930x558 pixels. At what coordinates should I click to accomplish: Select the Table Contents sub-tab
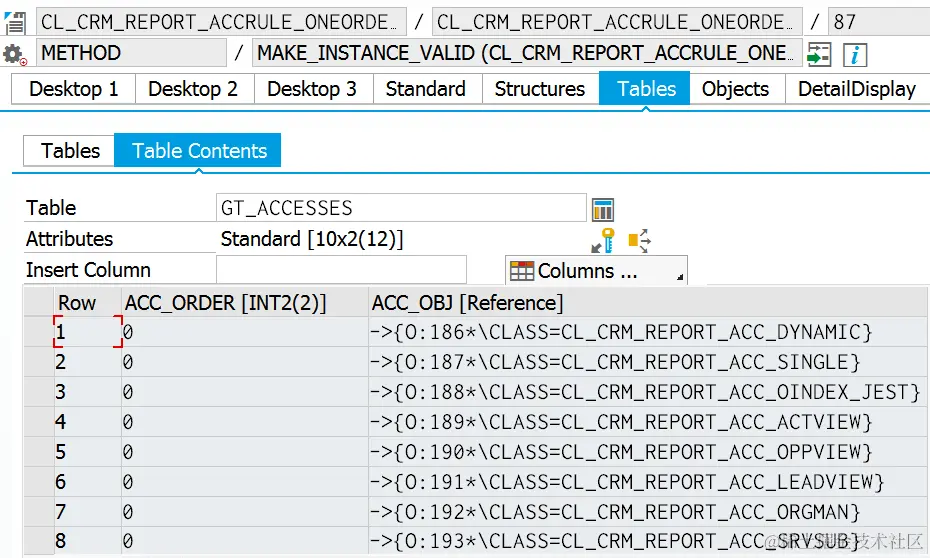[199, 151]
